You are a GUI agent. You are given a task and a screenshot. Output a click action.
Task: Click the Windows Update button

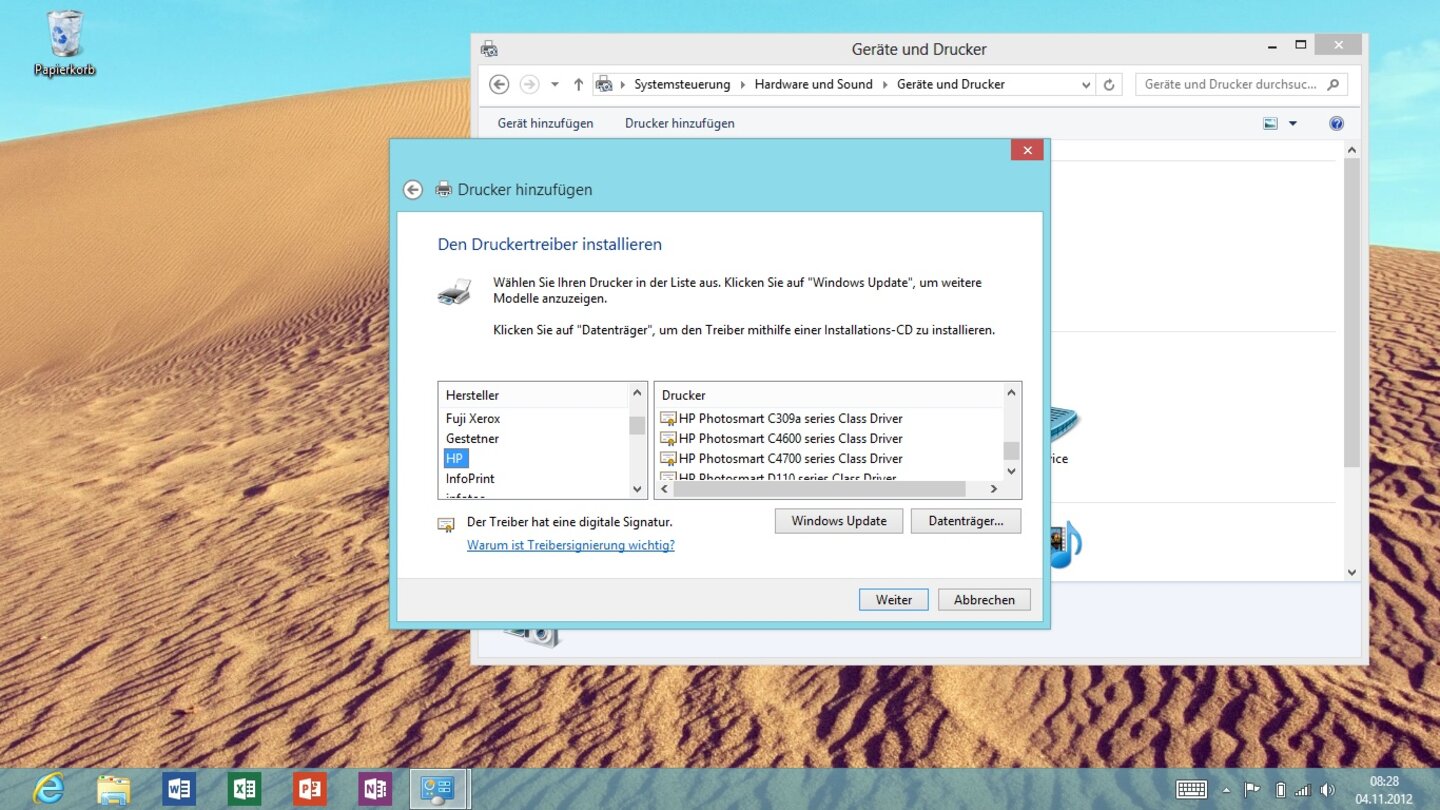coord(839,521)
